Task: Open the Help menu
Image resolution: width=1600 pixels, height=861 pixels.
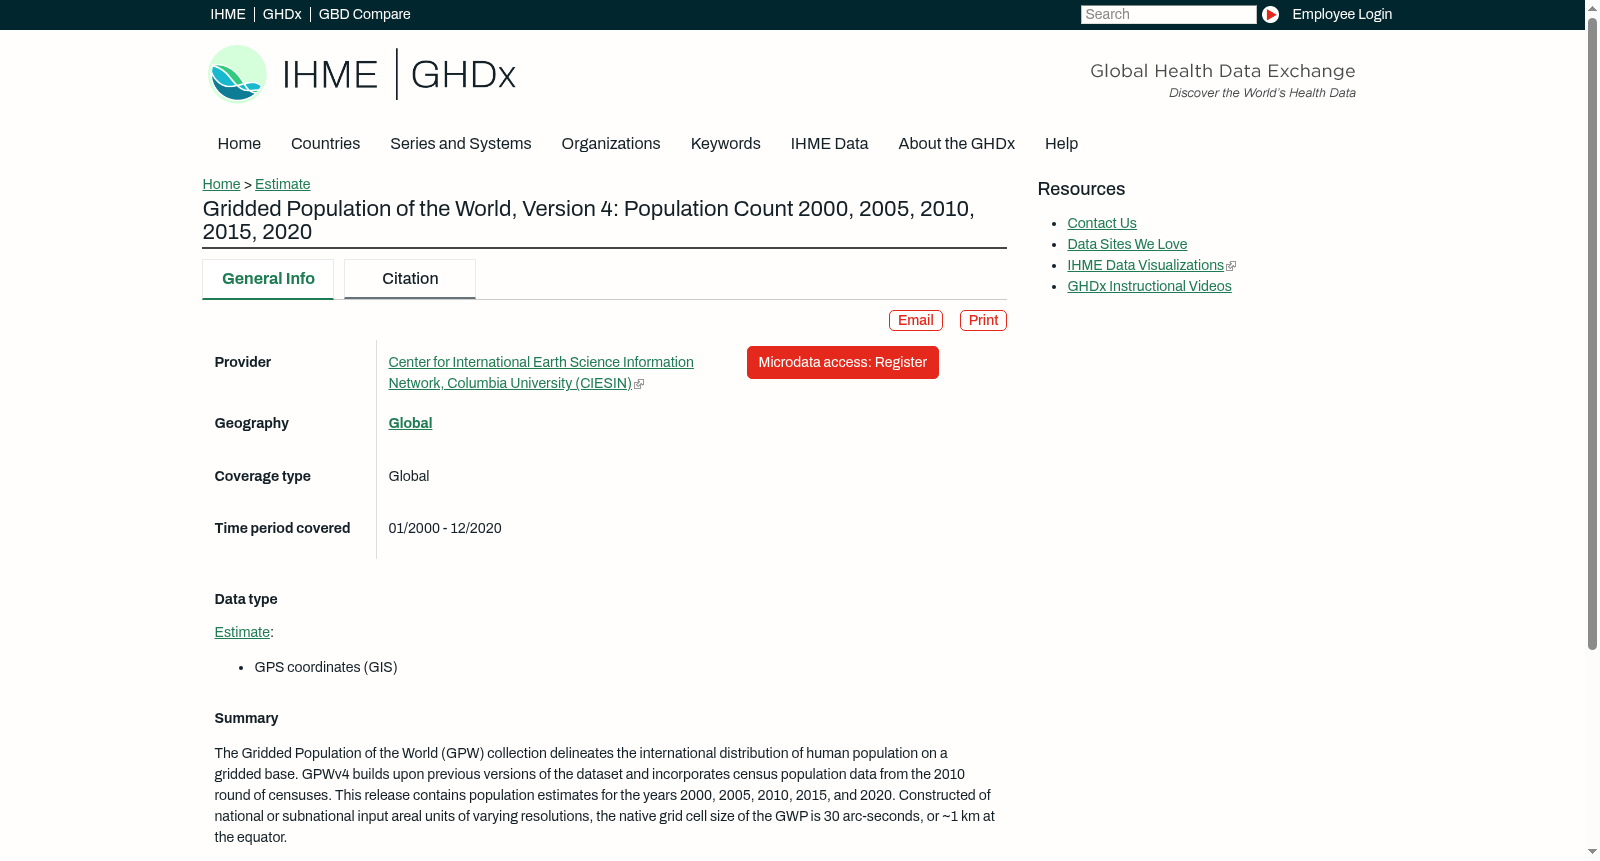Action: tap(1061, 144)
